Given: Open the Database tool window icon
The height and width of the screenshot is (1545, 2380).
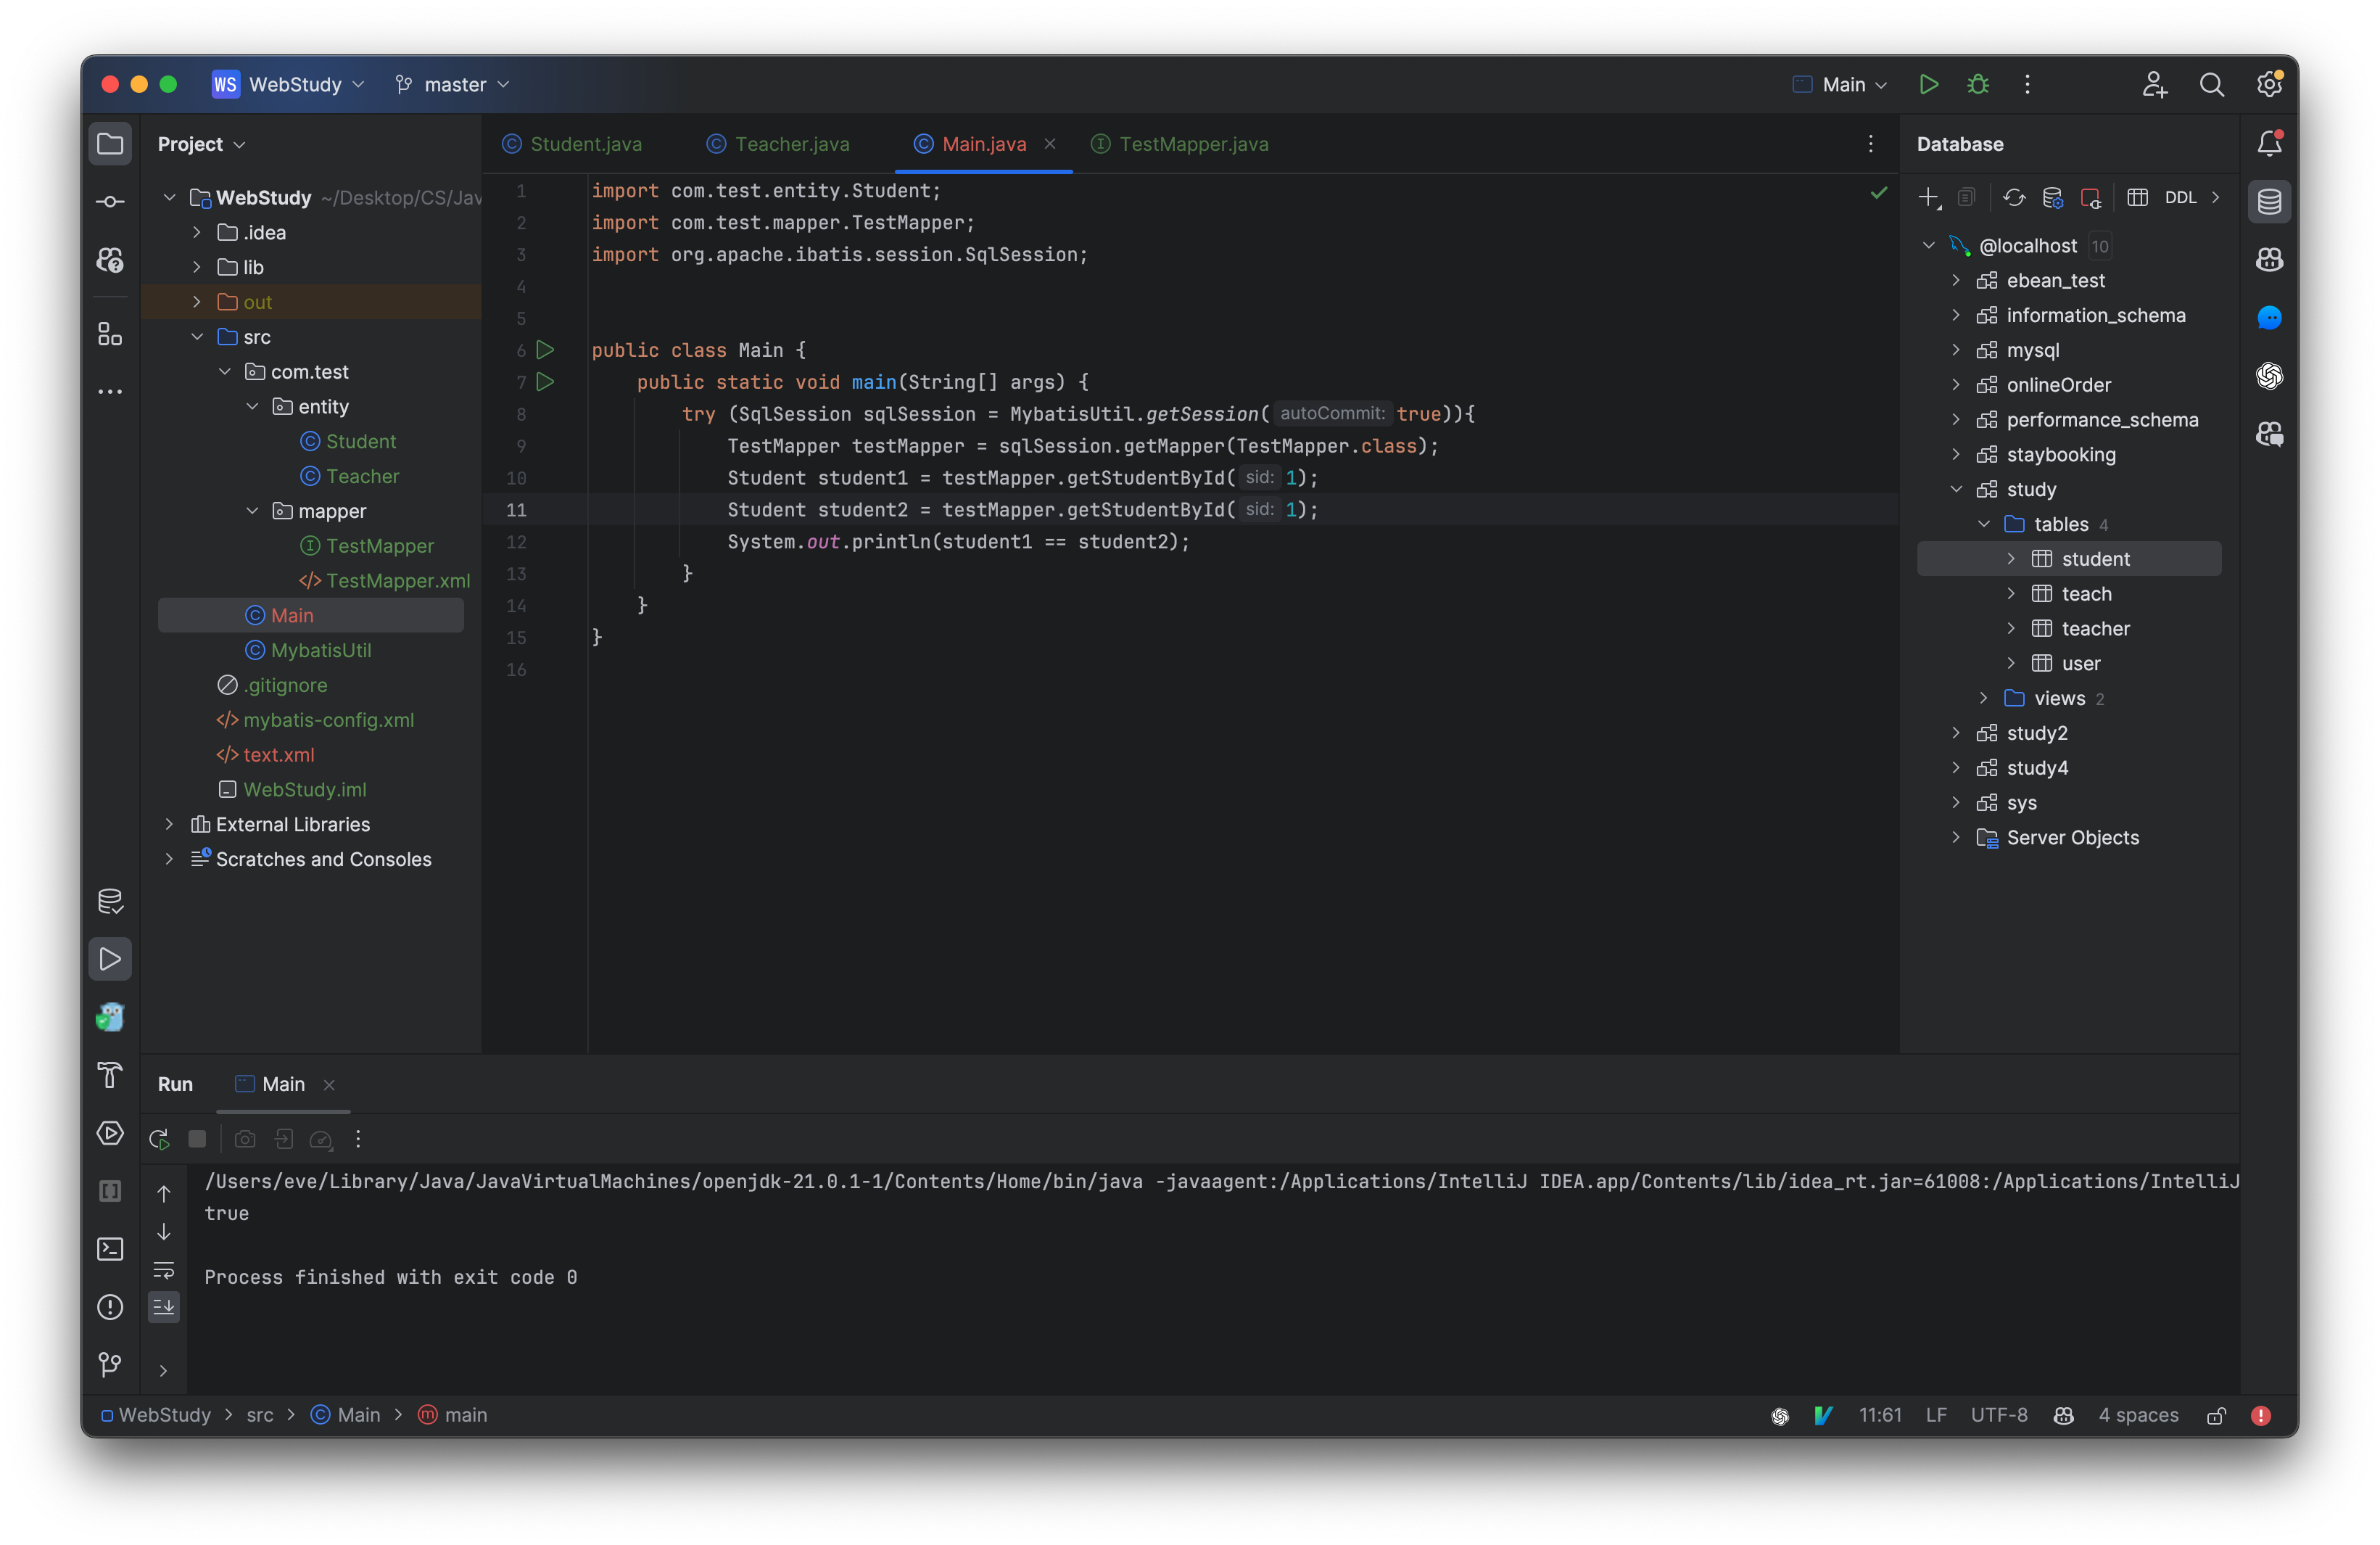Looking at the screenshot, I should (x=2269, y=202).
